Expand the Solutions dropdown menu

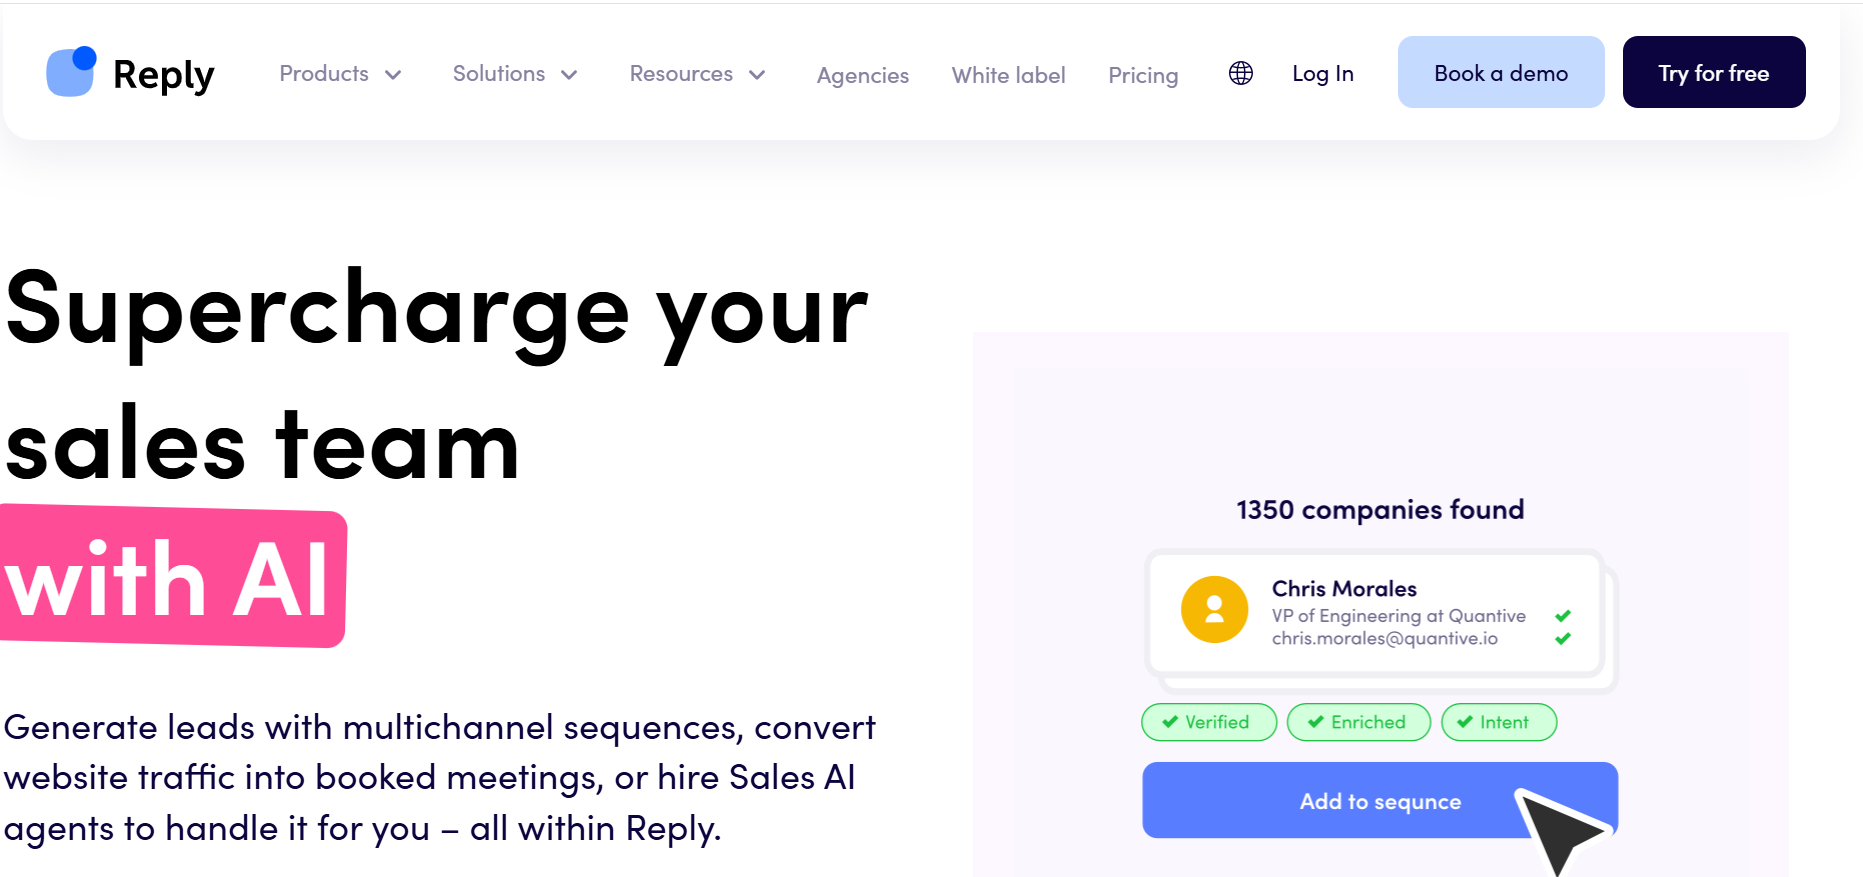[515, 74]
